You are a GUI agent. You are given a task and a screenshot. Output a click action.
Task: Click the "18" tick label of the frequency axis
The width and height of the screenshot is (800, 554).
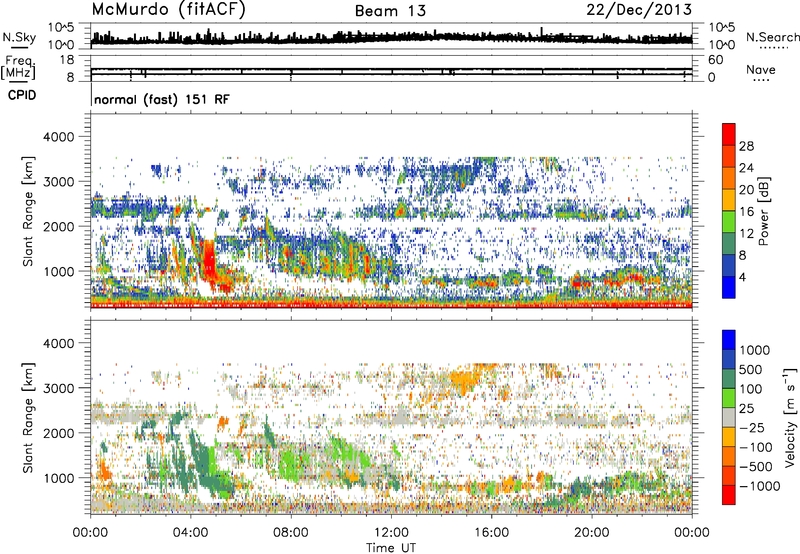coord(66,60)
